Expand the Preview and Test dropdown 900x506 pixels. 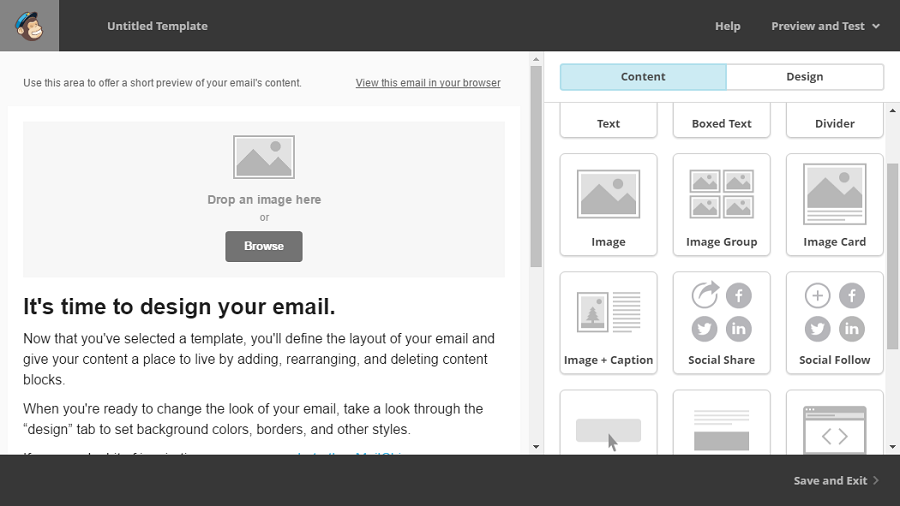825,26
